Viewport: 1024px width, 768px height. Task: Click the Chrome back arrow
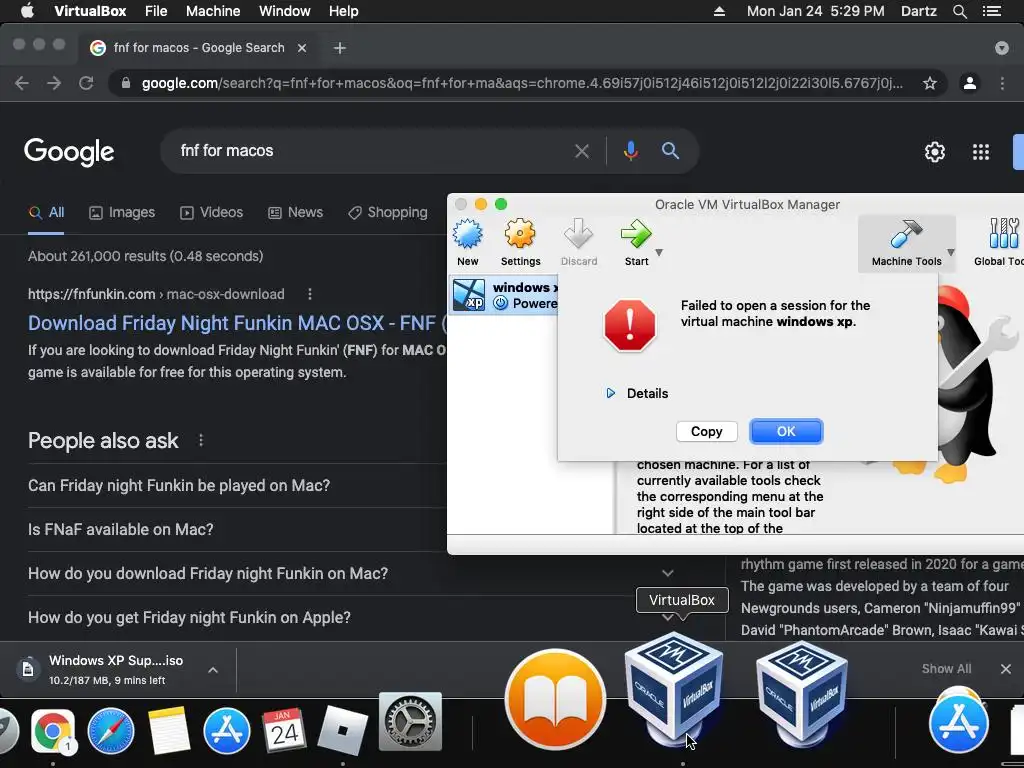[x=22, y=83]
